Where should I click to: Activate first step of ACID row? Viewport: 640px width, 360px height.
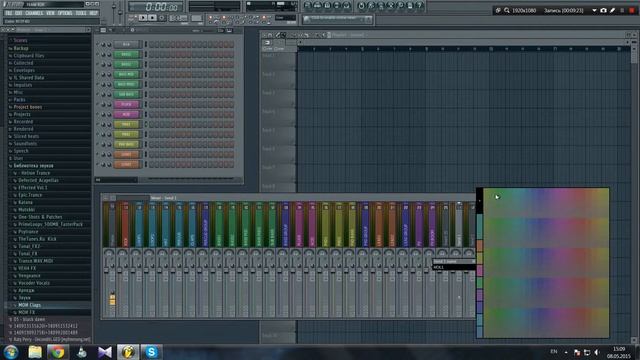click(x=151, y=114)
